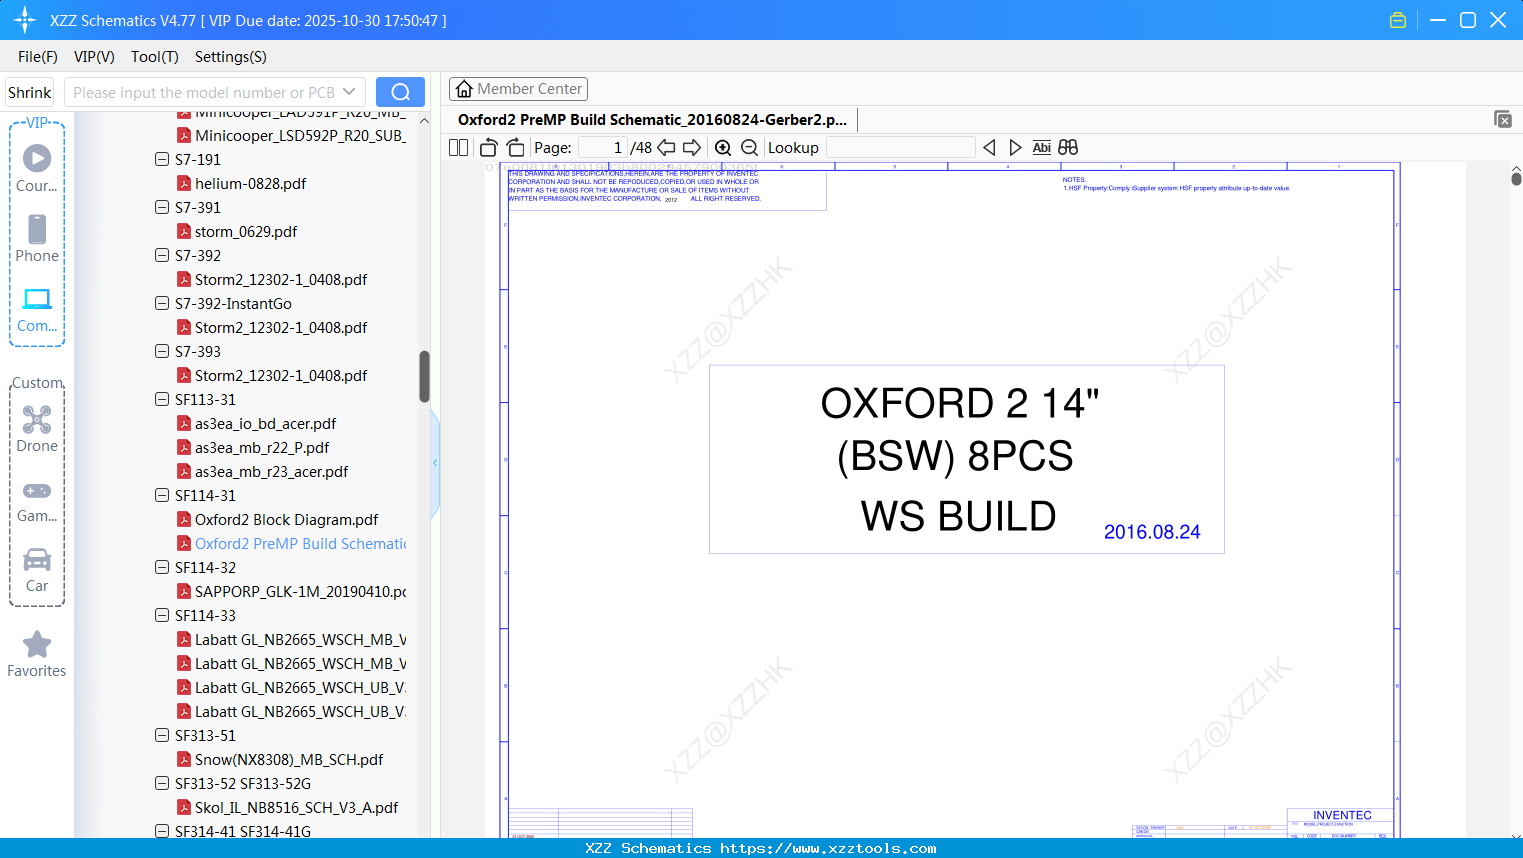Select the Oxford2 PreMP Build Schematic tab

(652, 120)
